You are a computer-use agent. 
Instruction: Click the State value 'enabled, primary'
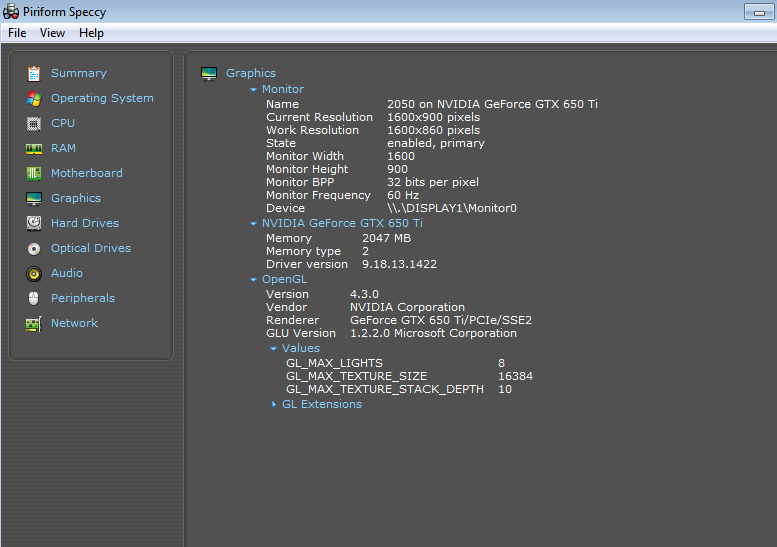pos(436,143)
